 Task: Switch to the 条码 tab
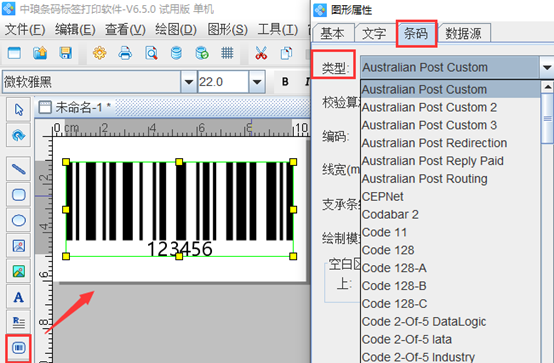click(x=416, y=34)
